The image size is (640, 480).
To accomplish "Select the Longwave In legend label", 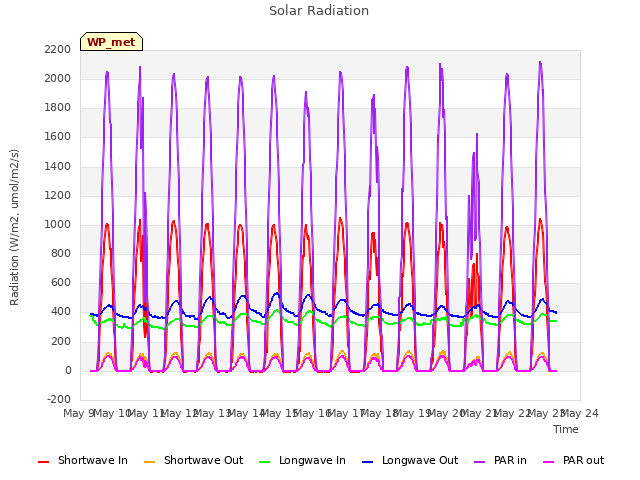I will (312, 460).
